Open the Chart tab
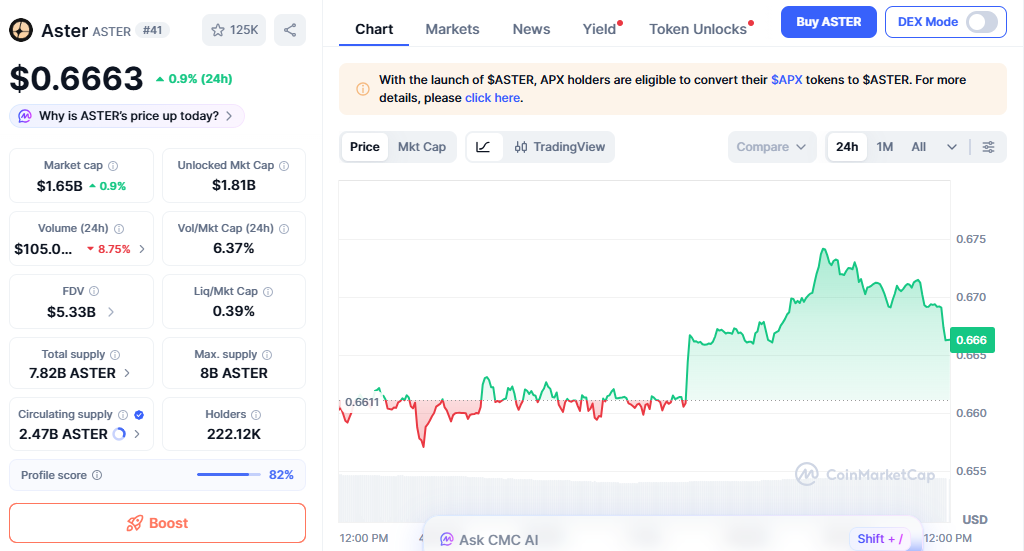The width and height of the screenshot is (1024, 551). point(374,29)
